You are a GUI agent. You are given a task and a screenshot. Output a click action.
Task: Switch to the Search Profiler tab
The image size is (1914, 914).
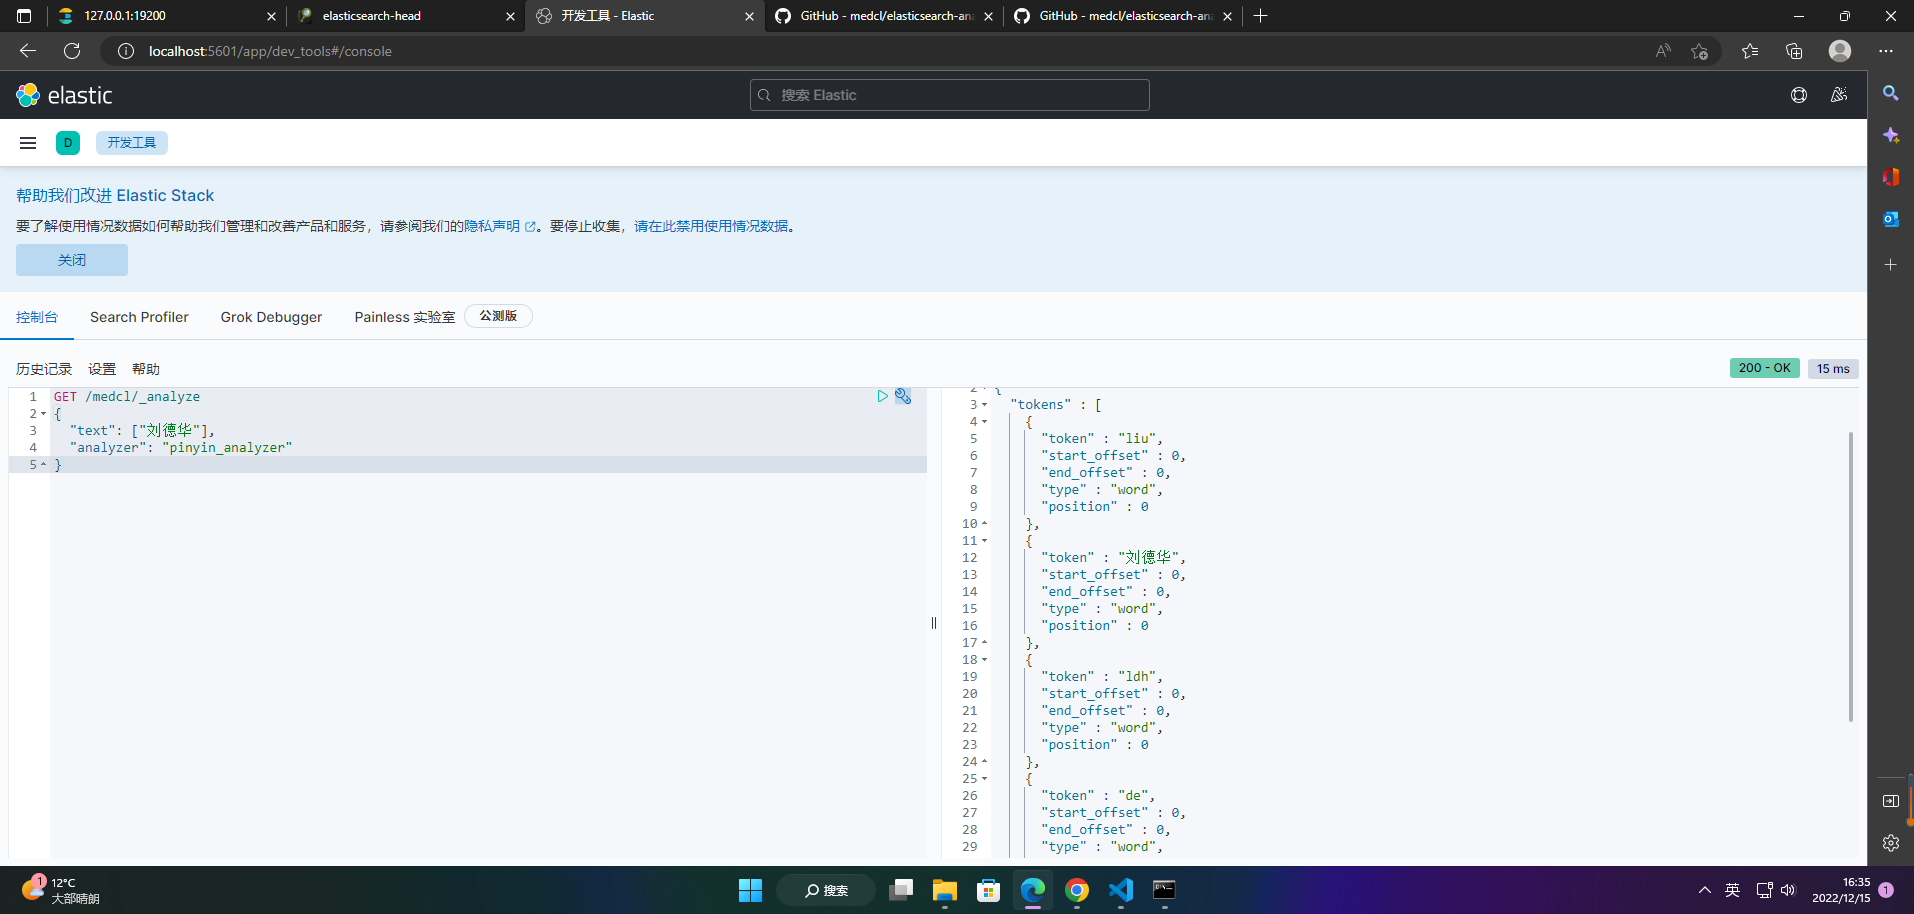pyautogui.click(x=139, y=317)
